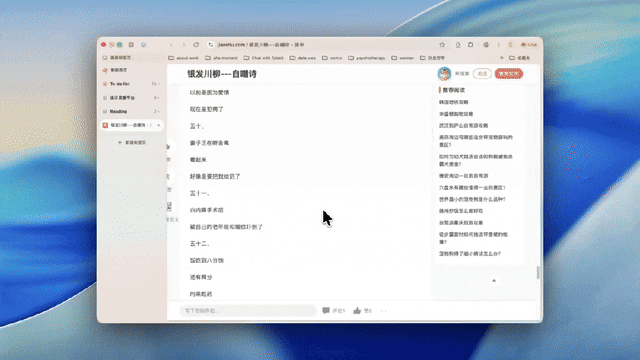This screenshot has height=360, width=640.
Task: Click the outlined follow button beside author
Action: [x=482, y=74]
